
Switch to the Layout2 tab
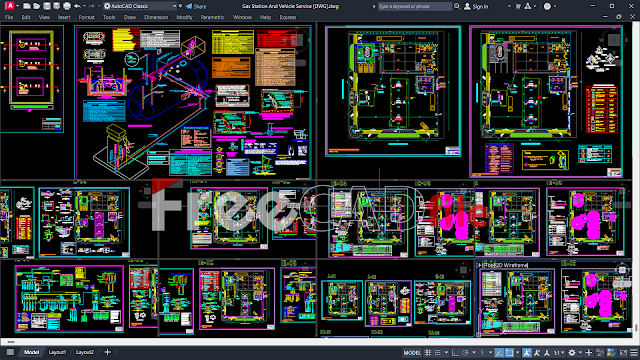pyautogui.click(x=85, y=352)
